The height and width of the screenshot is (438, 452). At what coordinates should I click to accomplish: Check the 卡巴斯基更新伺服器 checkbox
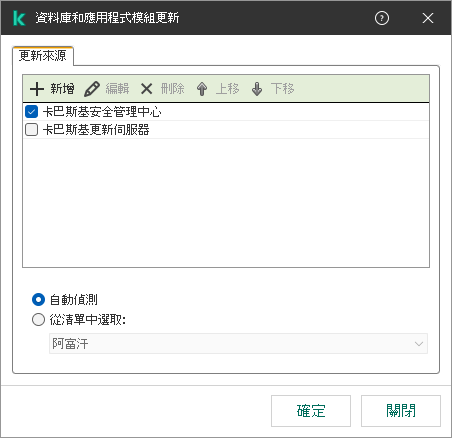tap(31, 130)
